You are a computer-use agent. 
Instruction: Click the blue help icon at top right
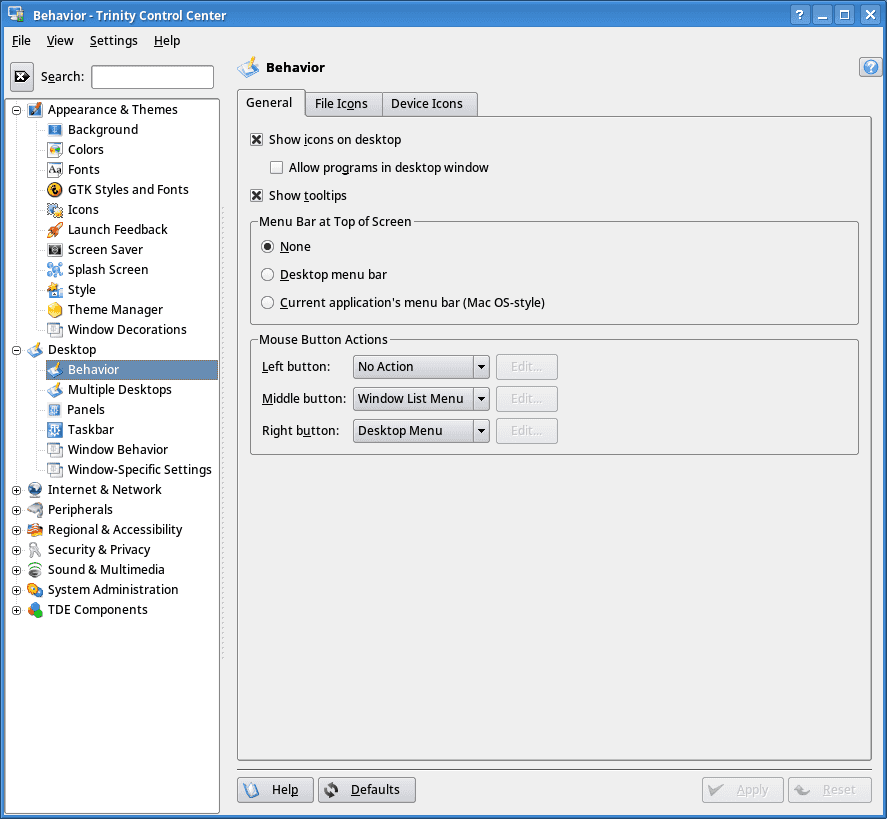(871, 67)
